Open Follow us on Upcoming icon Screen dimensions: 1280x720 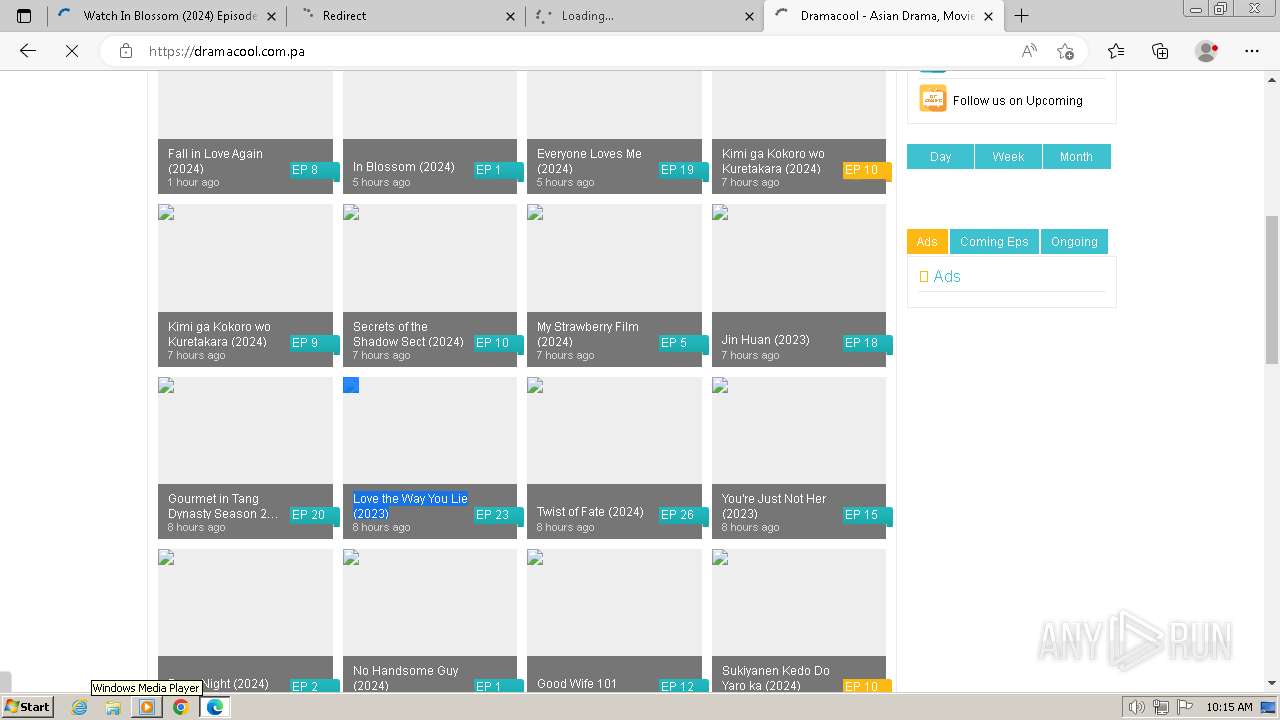tap(933, 98)
